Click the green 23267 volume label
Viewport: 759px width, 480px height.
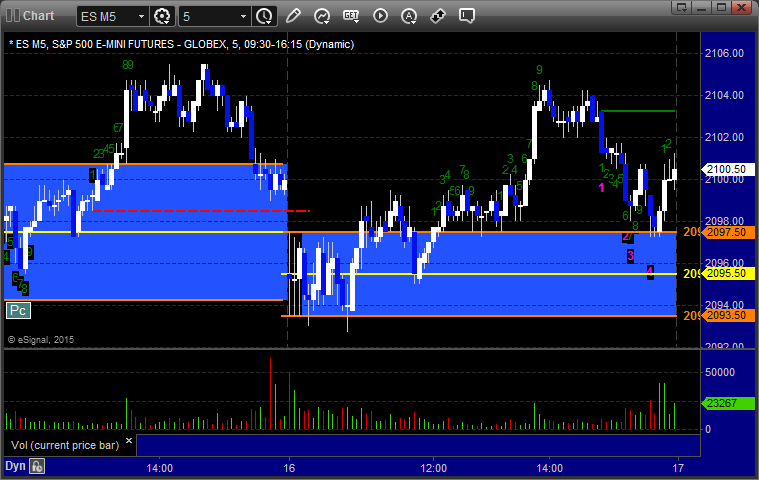[x=728, y=403]
